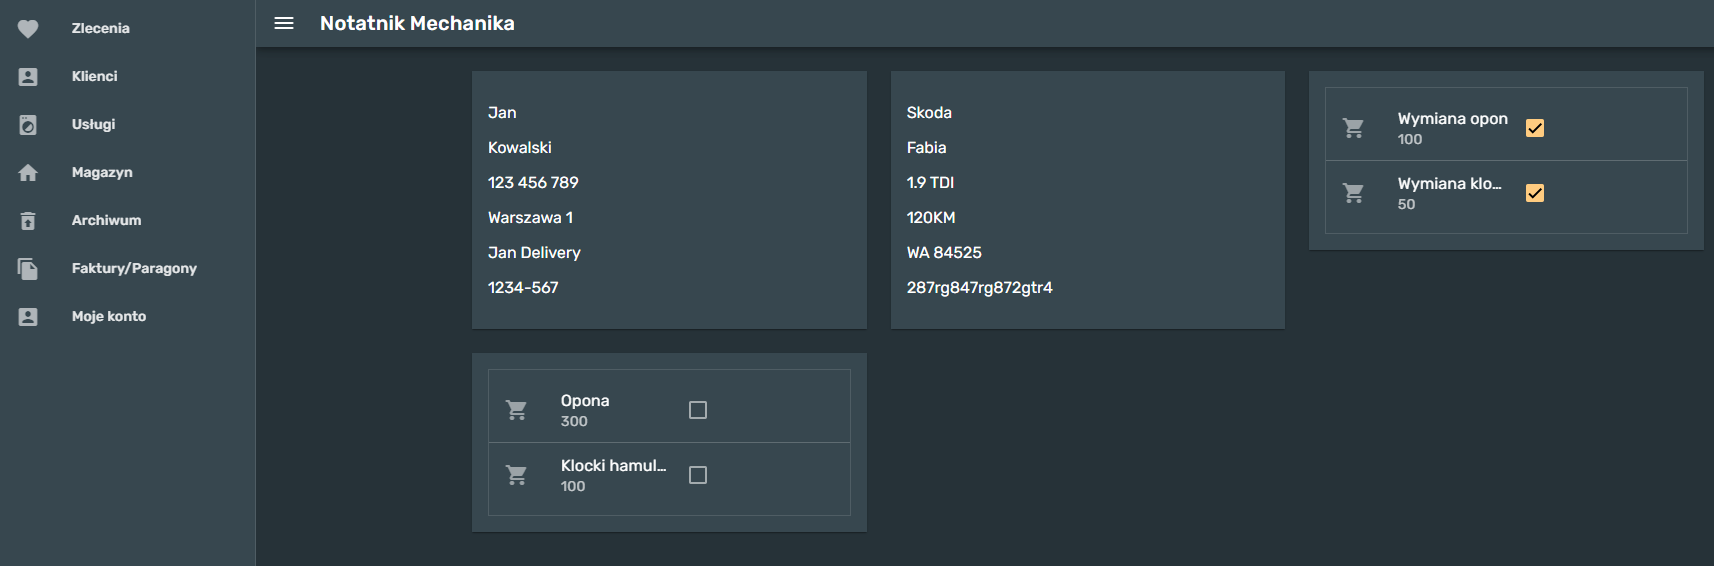1714x566 pixels.
Task: Click the Magazyn home icon
Action: coord(28,173)
